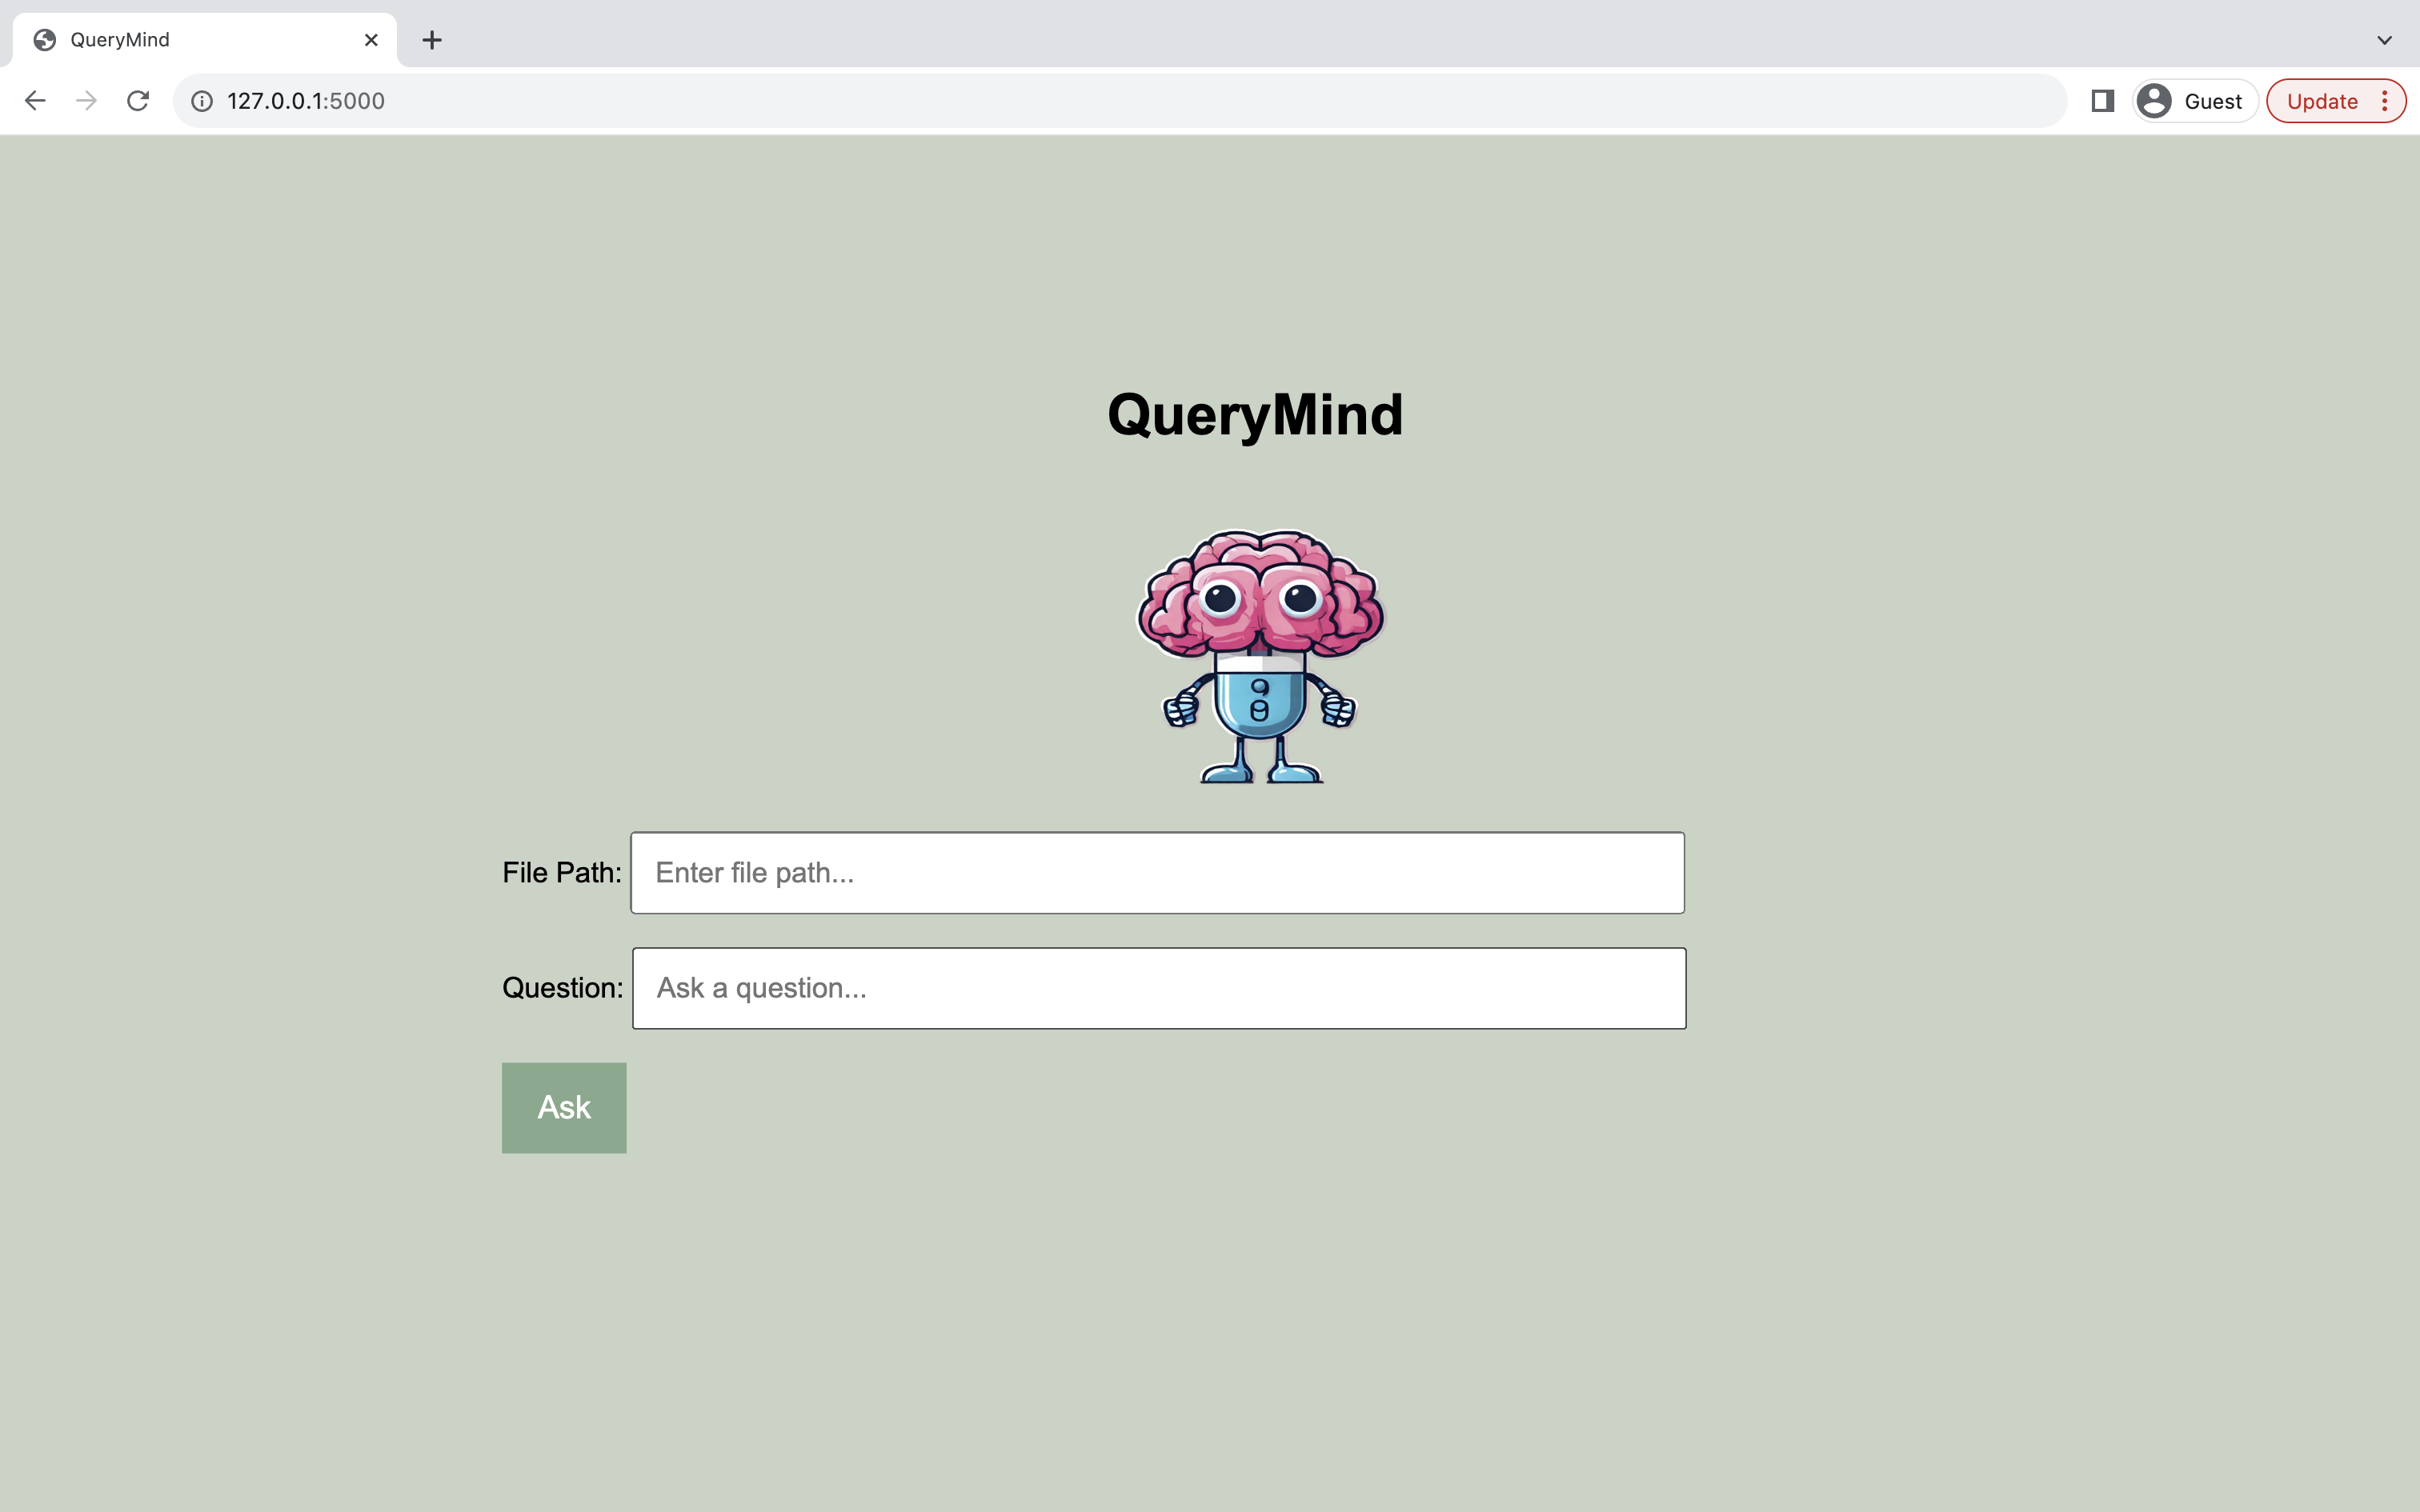
Task: Toggle the browser side panel
Action: pyautogui.click(x=2102, y=101)
